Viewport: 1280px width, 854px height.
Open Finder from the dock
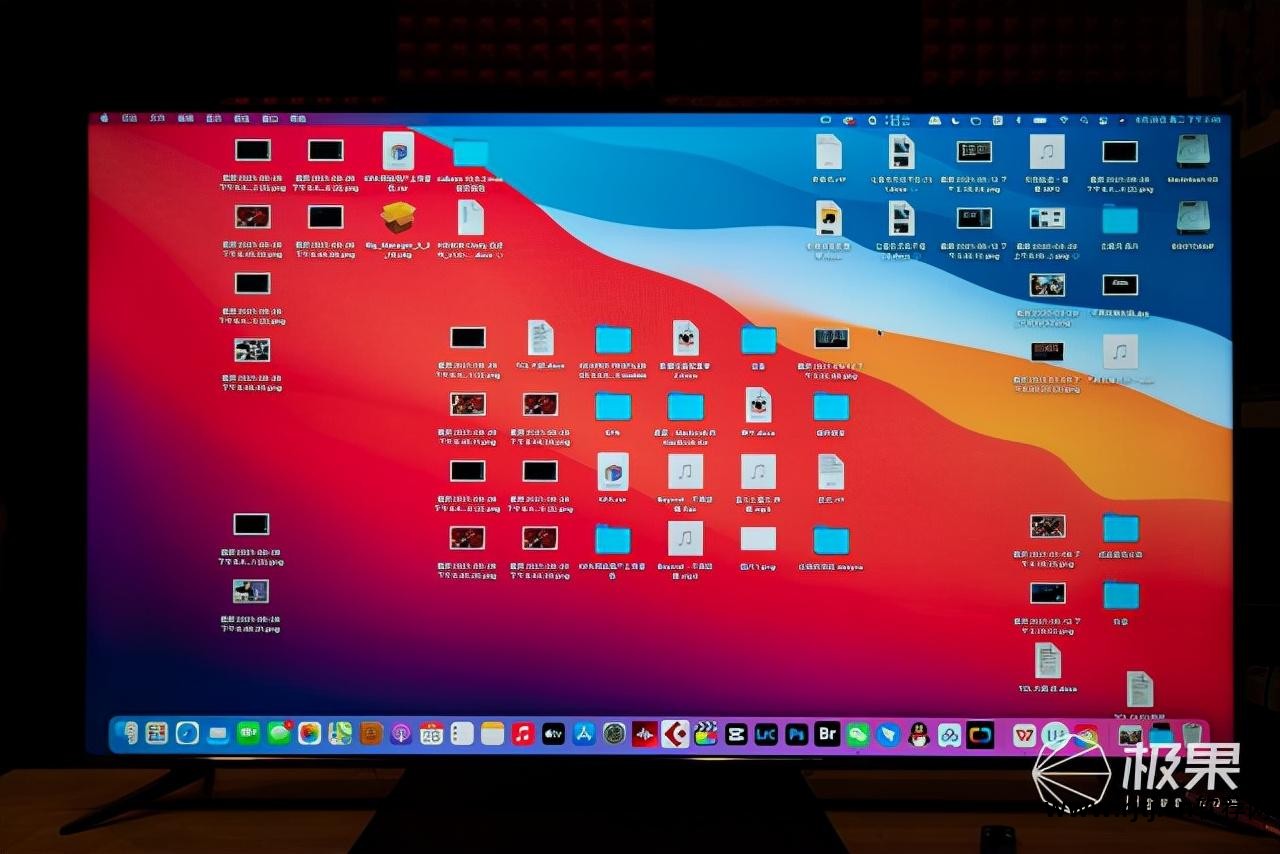pos(127,733)
